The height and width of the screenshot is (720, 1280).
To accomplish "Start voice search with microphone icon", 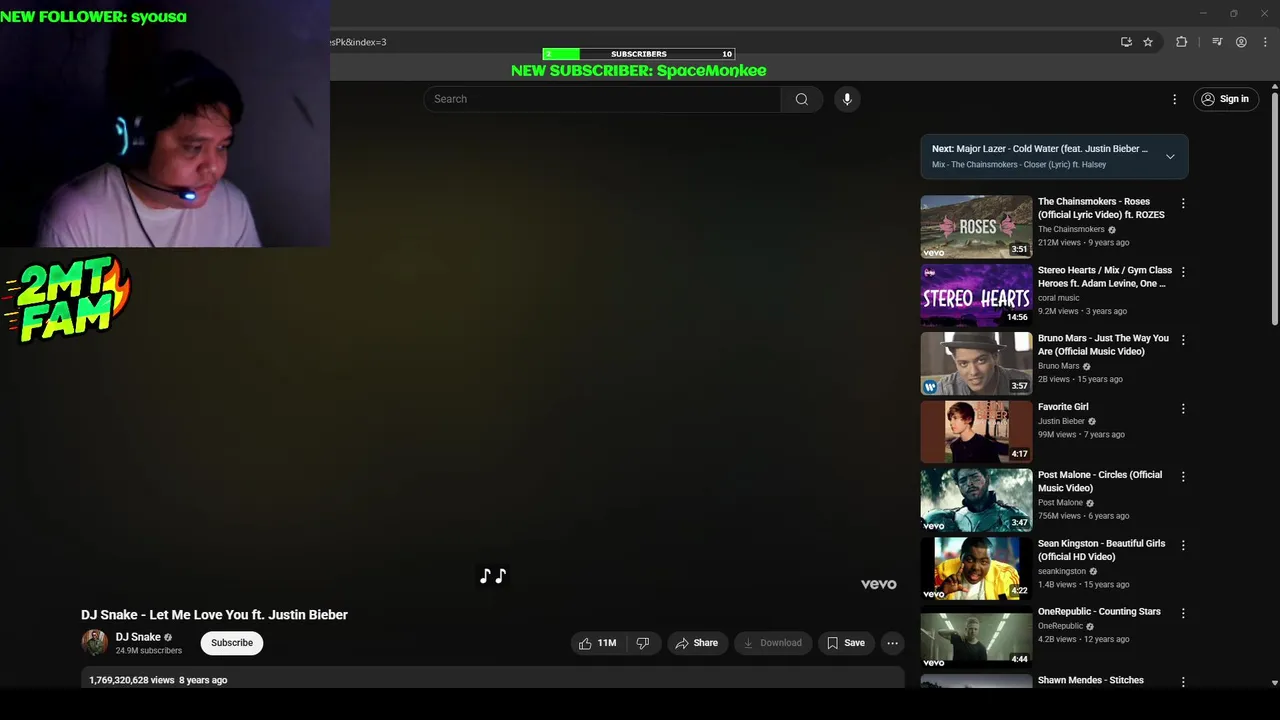I will pyautogui.click(x=847, y=99).
